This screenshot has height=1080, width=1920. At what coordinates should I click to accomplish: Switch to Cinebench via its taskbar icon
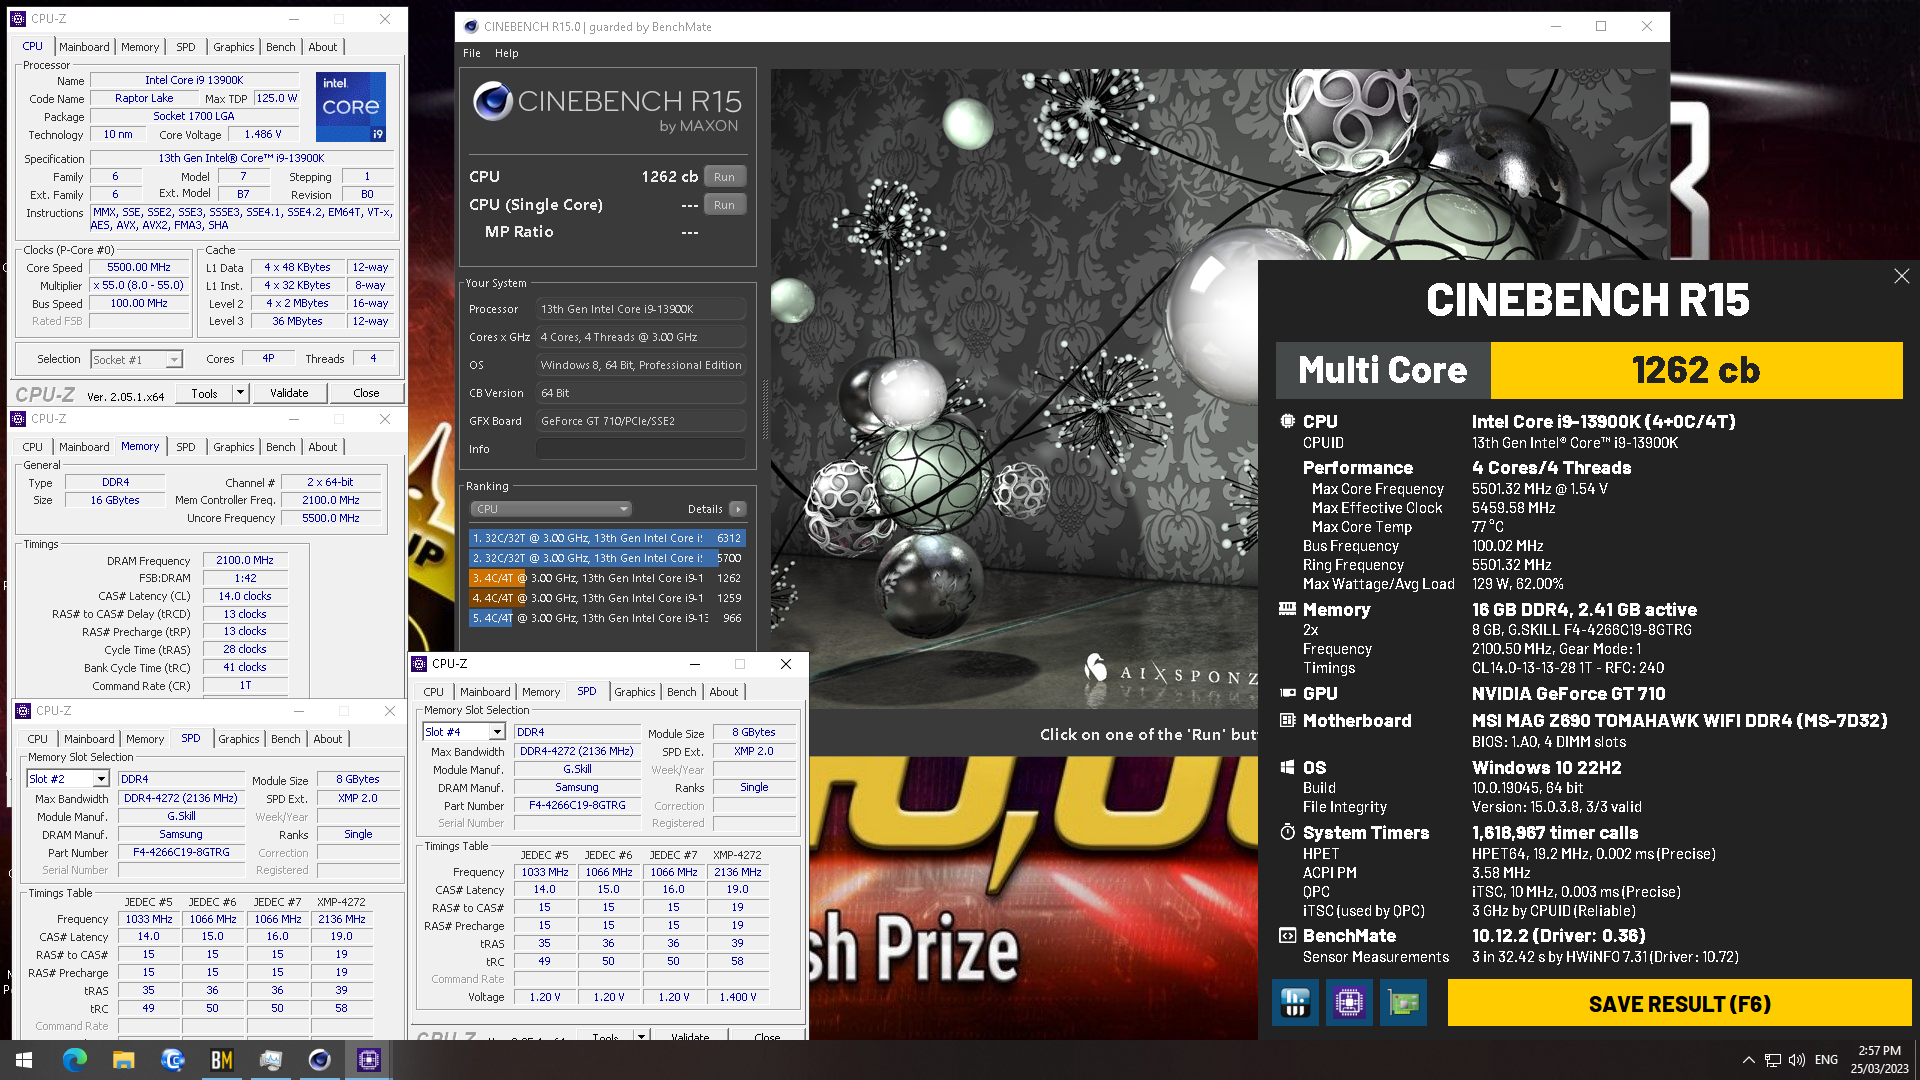(x=320, y=1060)
